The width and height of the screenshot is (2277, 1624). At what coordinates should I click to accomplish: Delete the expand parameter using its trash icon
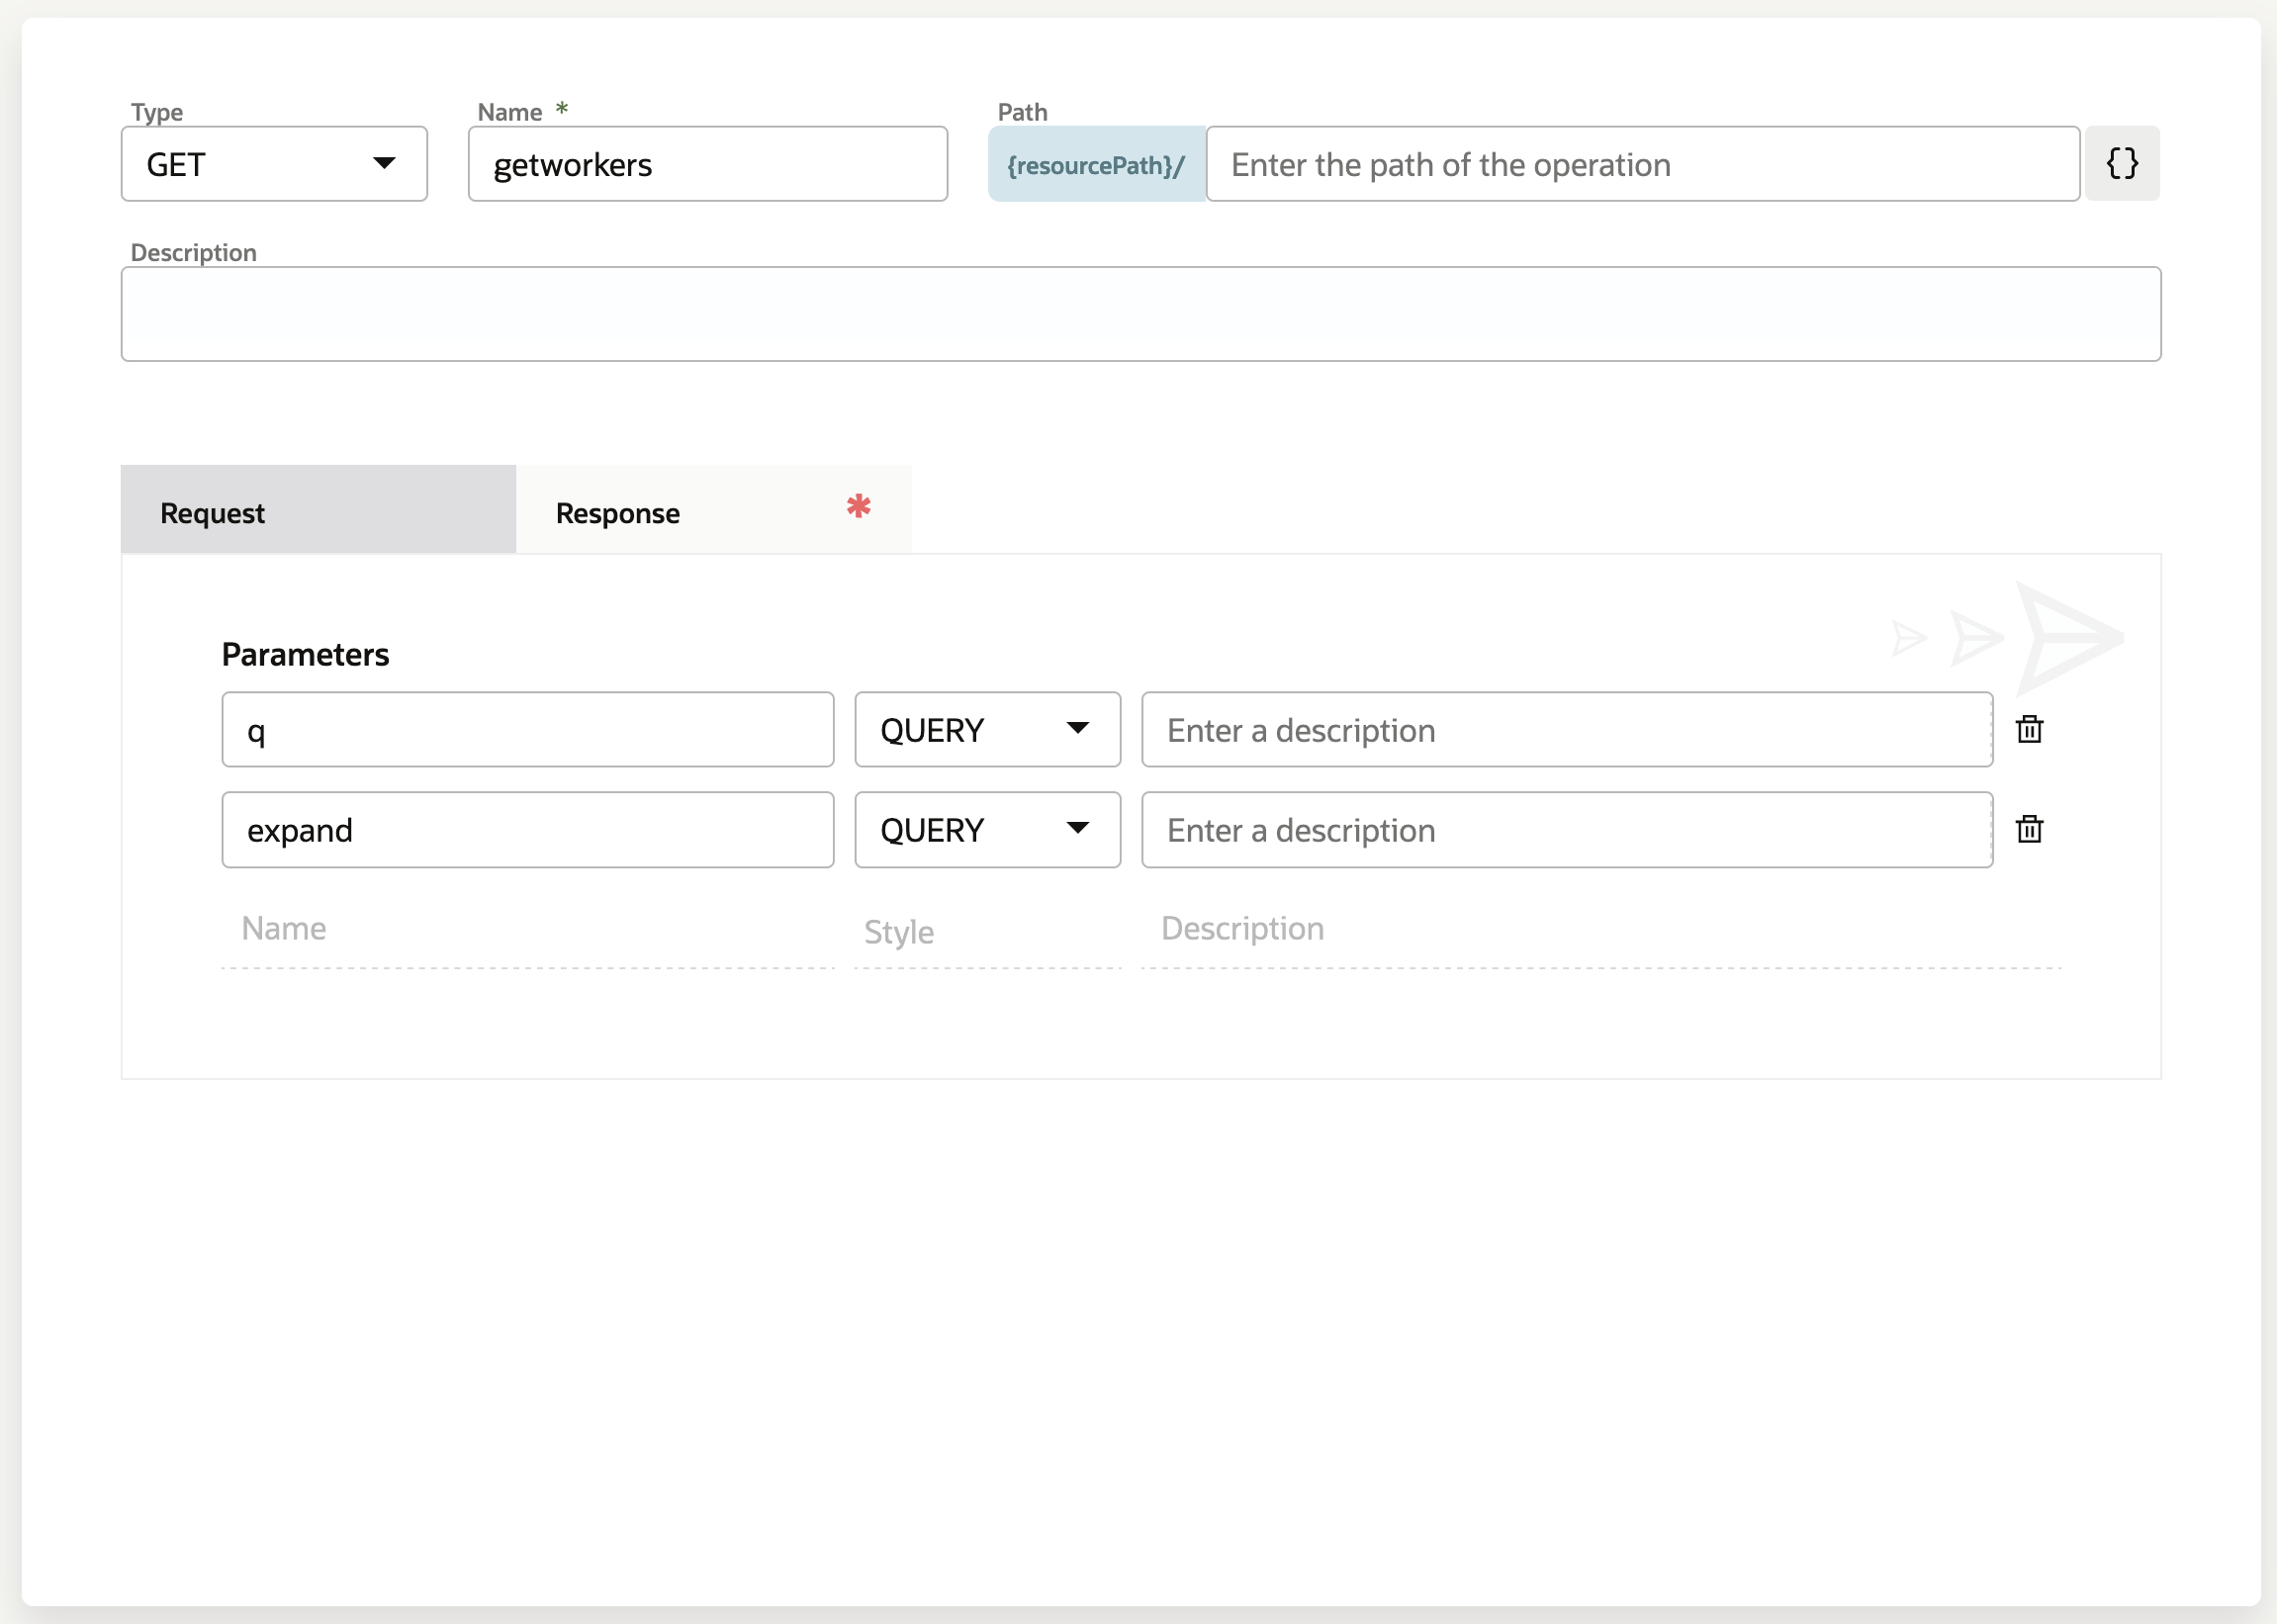coord(2031,829)
